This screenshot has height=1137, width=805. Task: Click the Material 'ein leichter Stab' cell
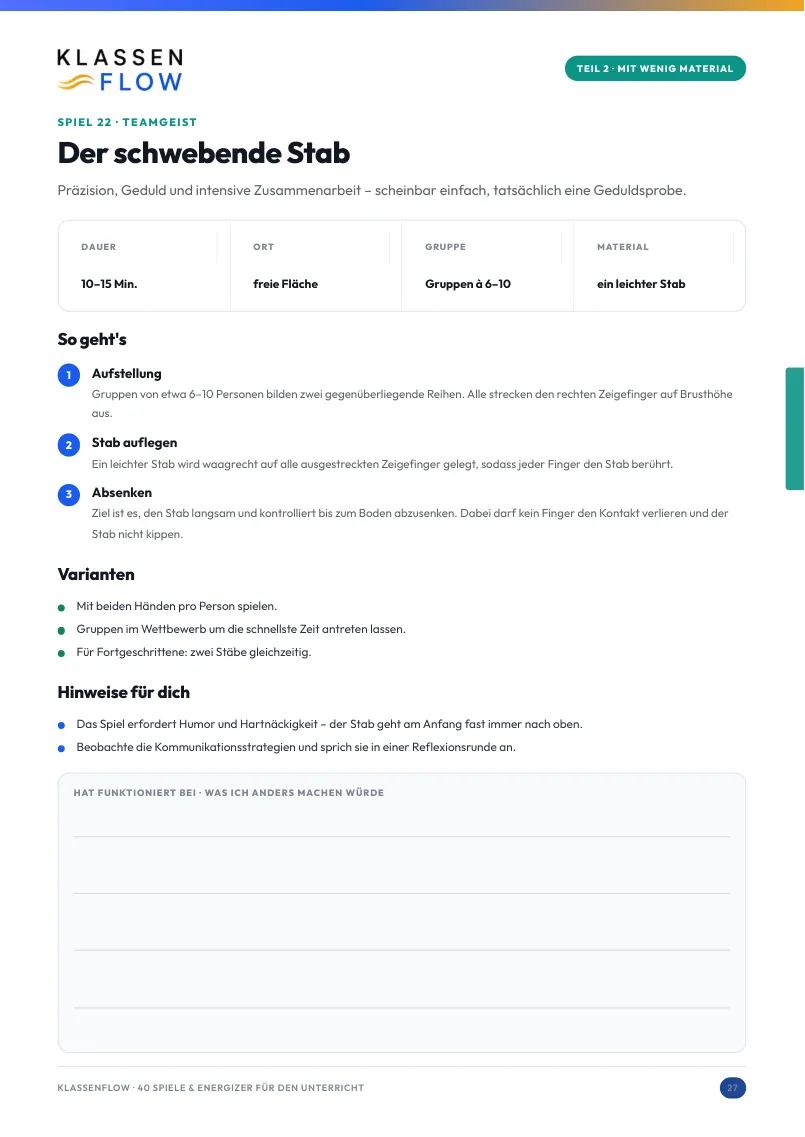click(x=659, y=266)
